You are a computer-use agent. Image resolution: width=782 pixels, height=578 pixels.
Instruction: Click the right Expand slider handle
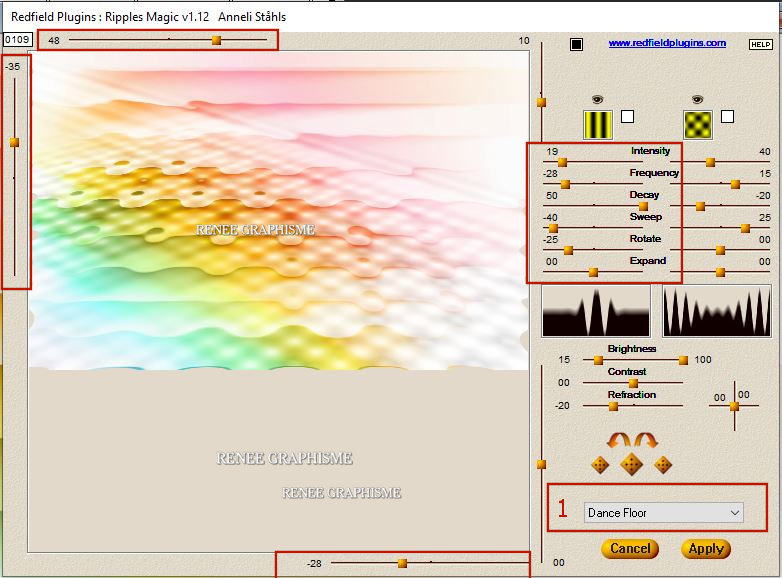(x=720, y=272)
